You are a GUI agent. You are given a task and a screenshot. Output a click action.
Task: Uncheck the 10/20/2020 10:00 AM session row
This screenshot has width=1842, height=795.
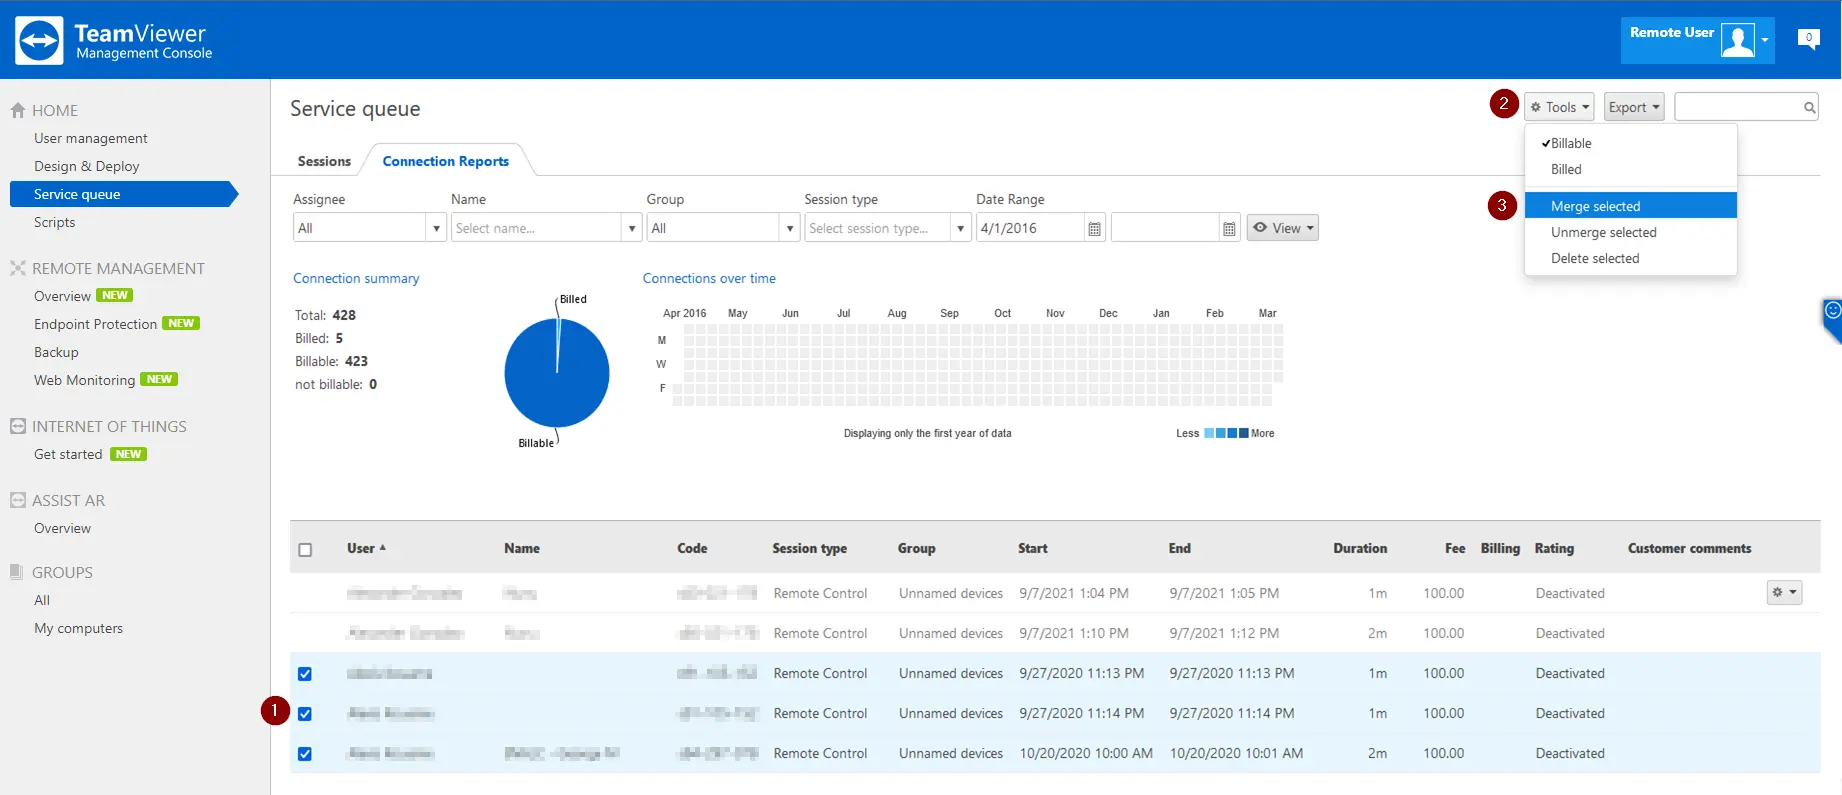point(305,753)
